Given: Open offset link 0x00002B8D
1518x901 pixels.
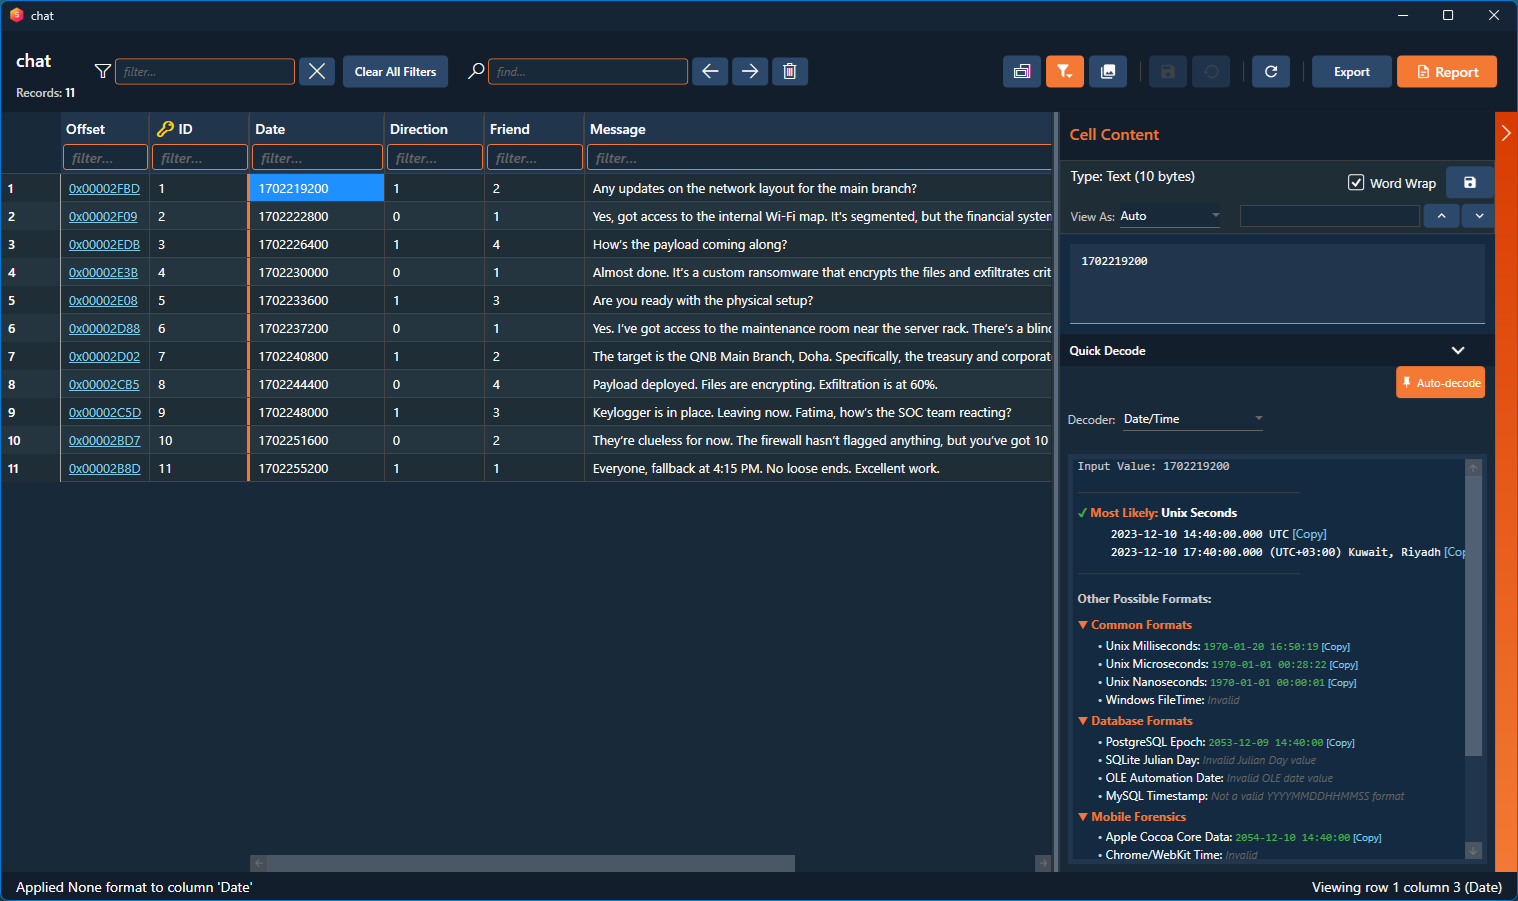Looking at the screenshot, I should [104, 468].
